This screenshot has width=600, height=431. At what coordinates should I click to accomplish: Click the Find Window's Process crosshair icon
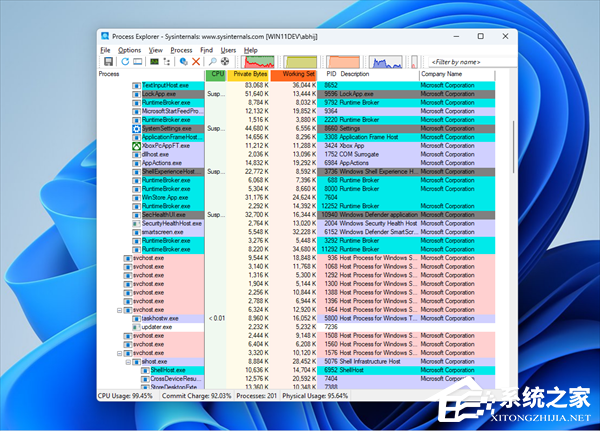point(225,62)
